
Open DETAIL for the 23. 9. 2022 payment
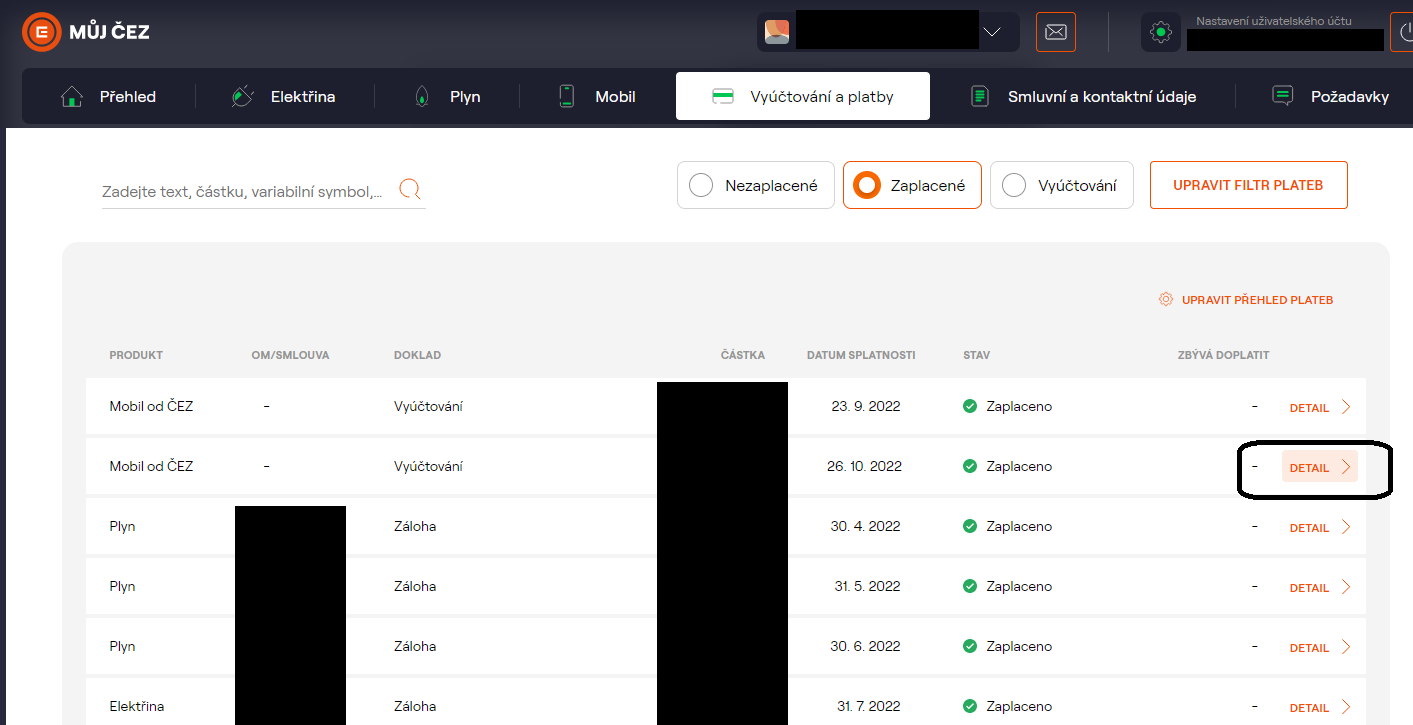1320,407
